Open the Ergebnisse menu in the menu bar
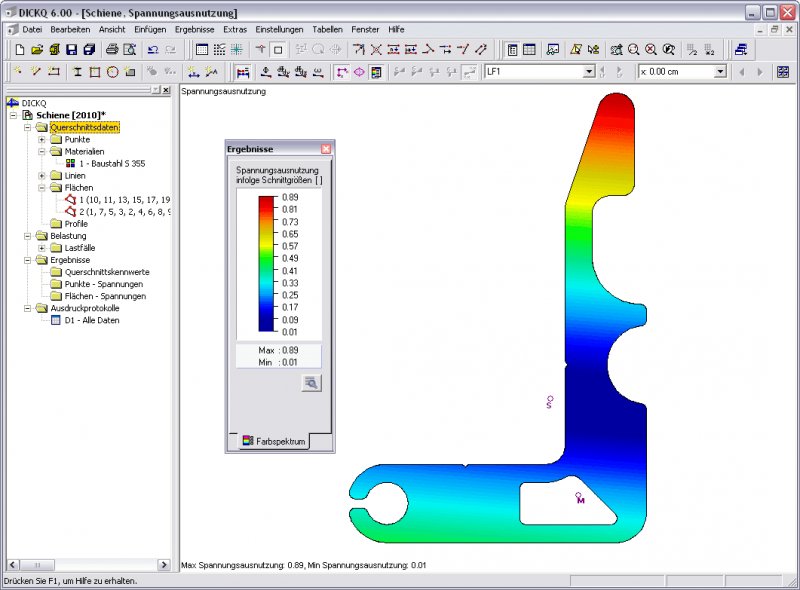This screenshot has width=800, height=590. coord(194,30)
